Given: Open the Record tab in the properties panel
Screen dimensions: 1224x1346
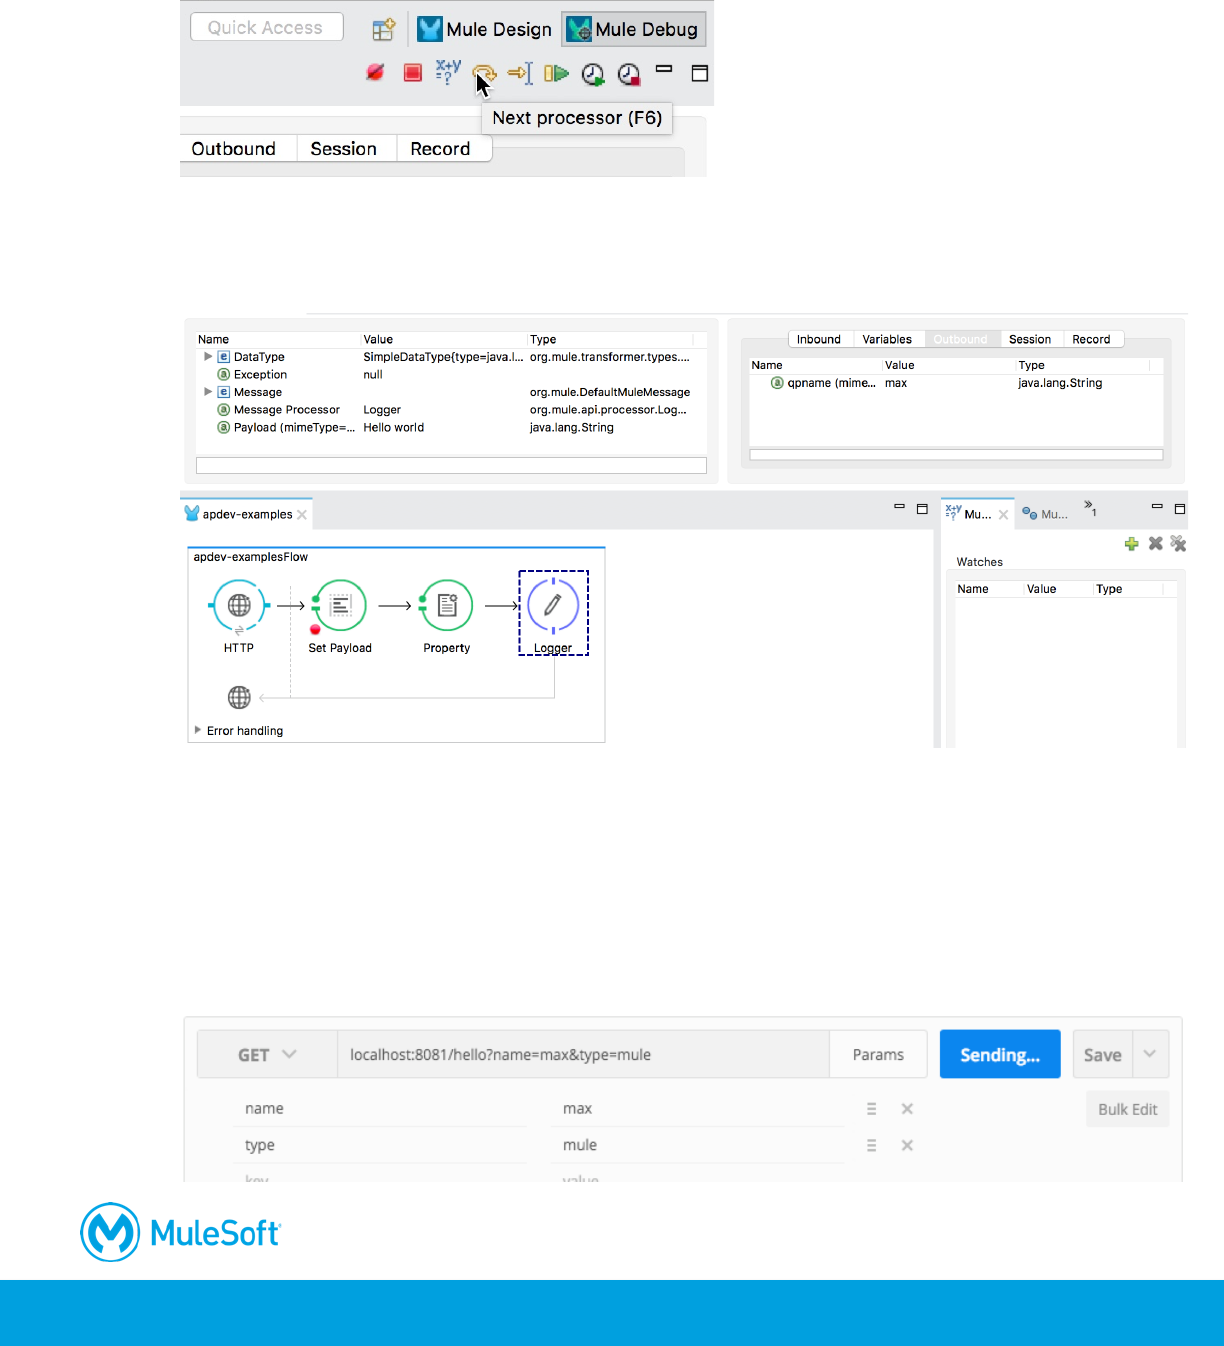Looking at the screenshot, I should pyautogui.click(x=1092, y=339).
